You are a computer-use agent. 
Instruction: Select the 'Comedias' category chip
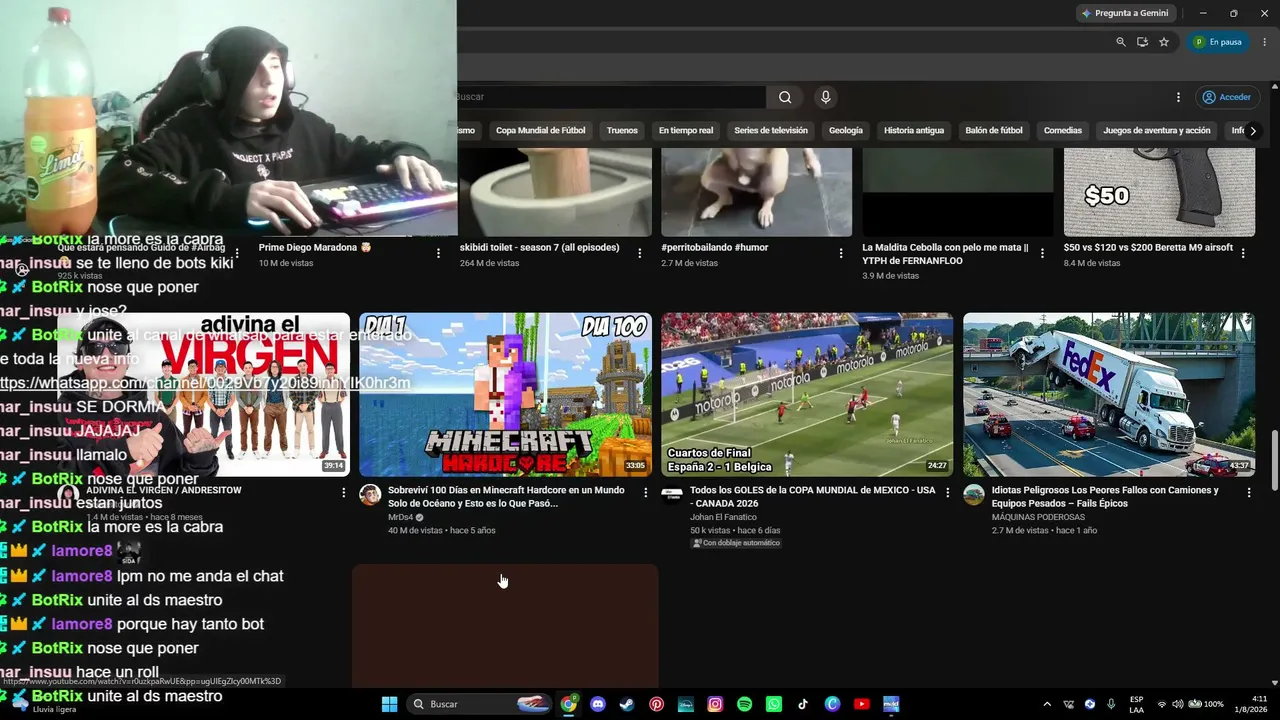[x=1063, y=130]
